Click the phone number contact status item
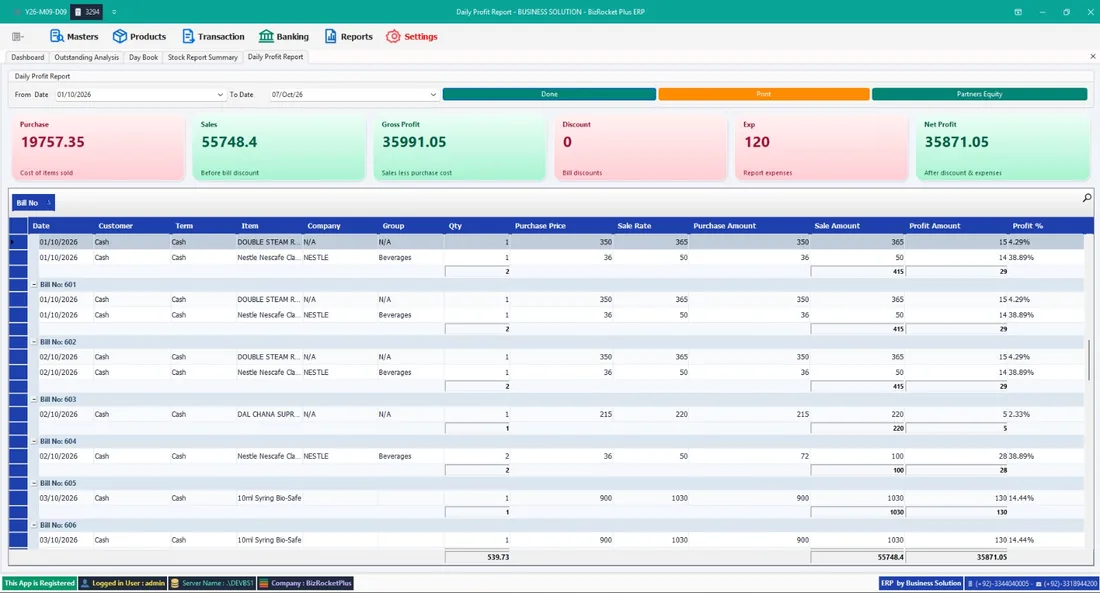 tap(1031, 583)
